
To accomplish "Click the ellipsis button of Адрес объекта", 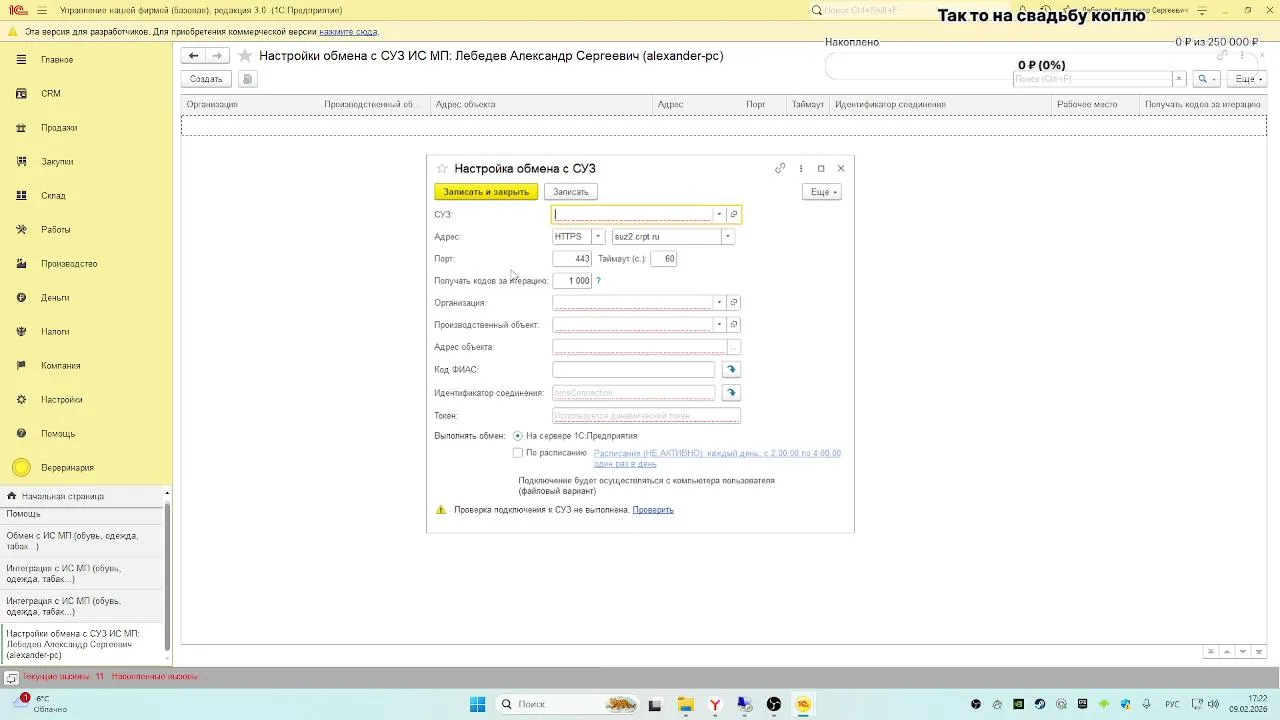I will point(734,347).
